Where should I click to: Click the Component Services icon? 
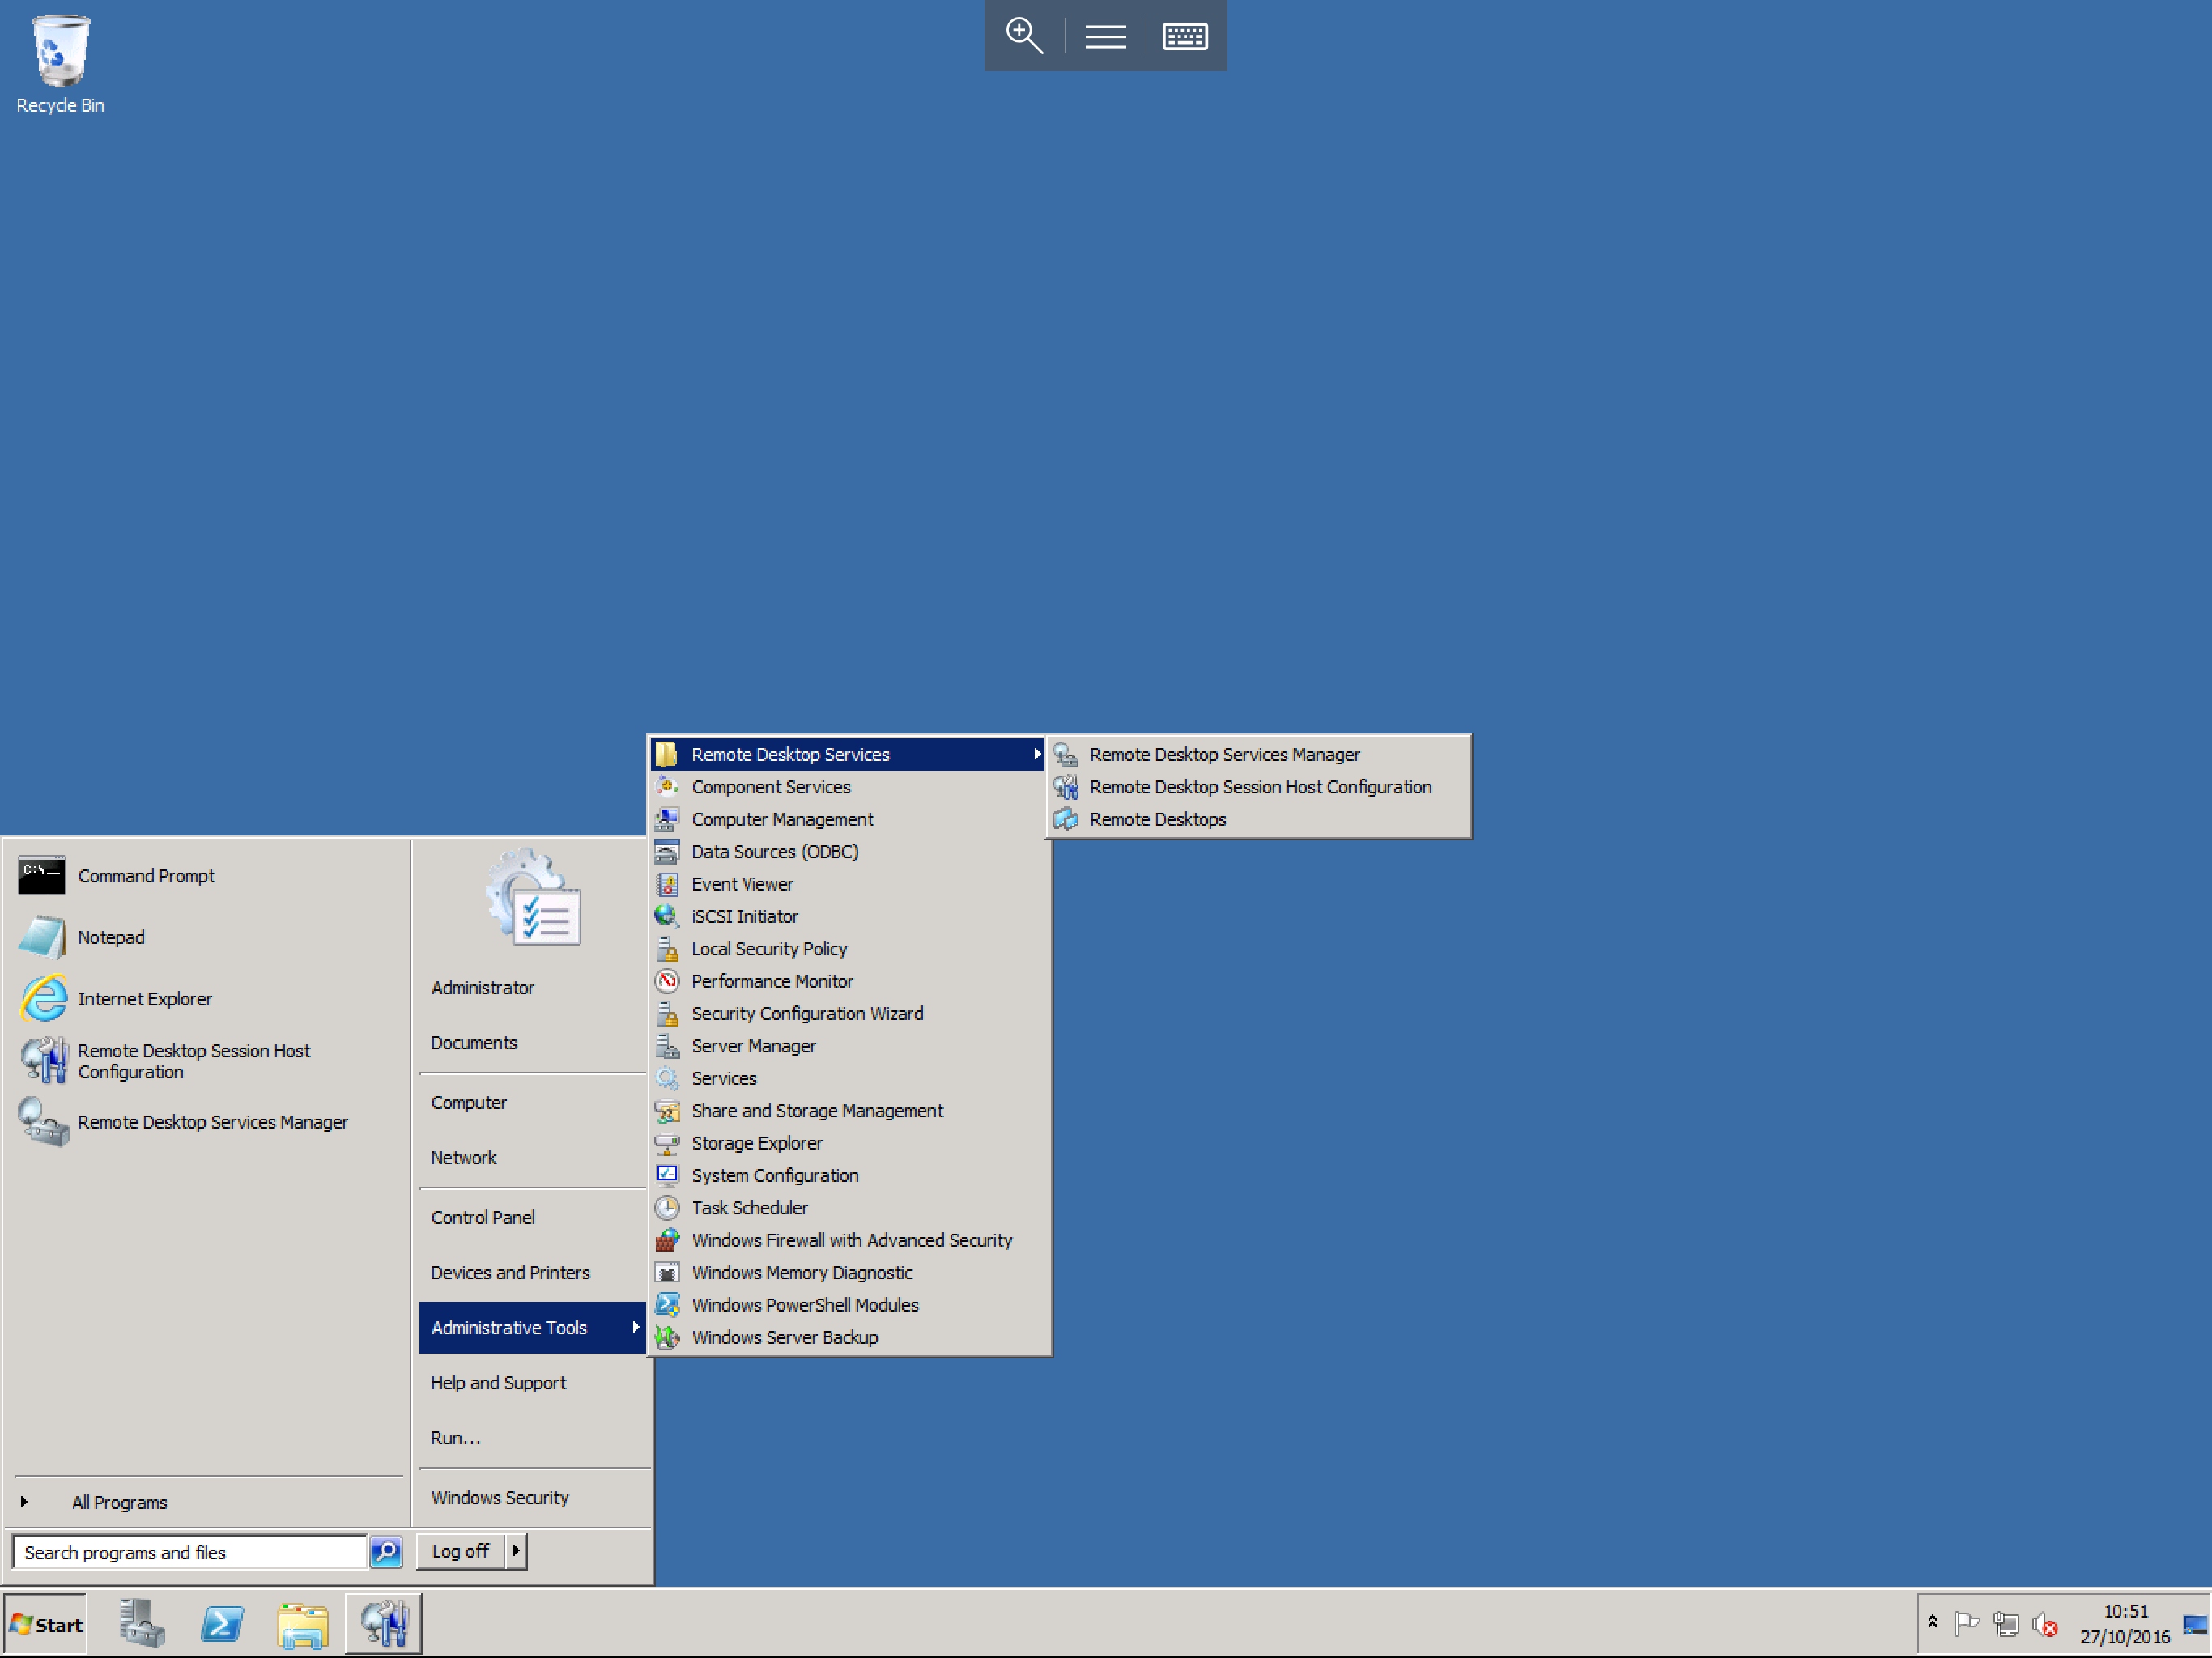point(667,787)
